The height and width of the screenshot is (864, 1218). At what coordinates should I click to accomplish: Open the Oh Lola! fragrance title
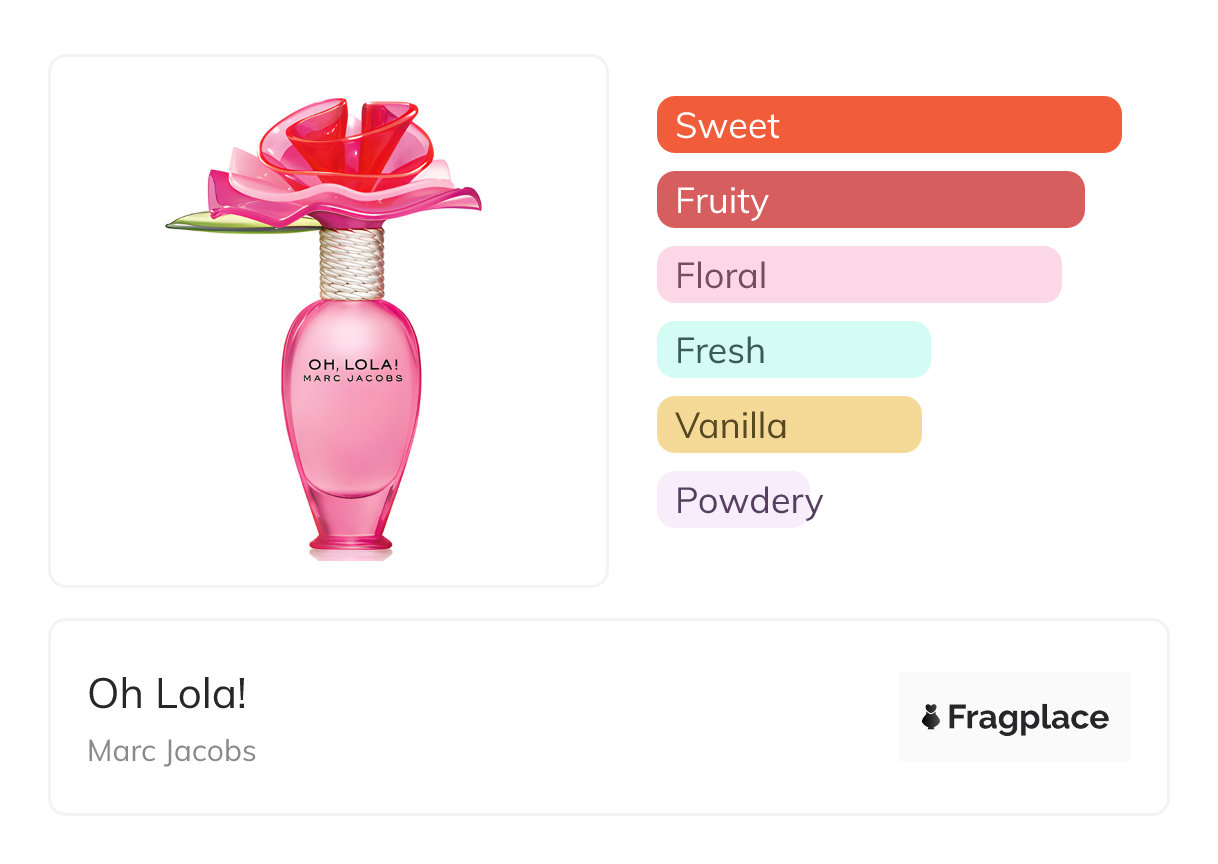coord(167,694)
